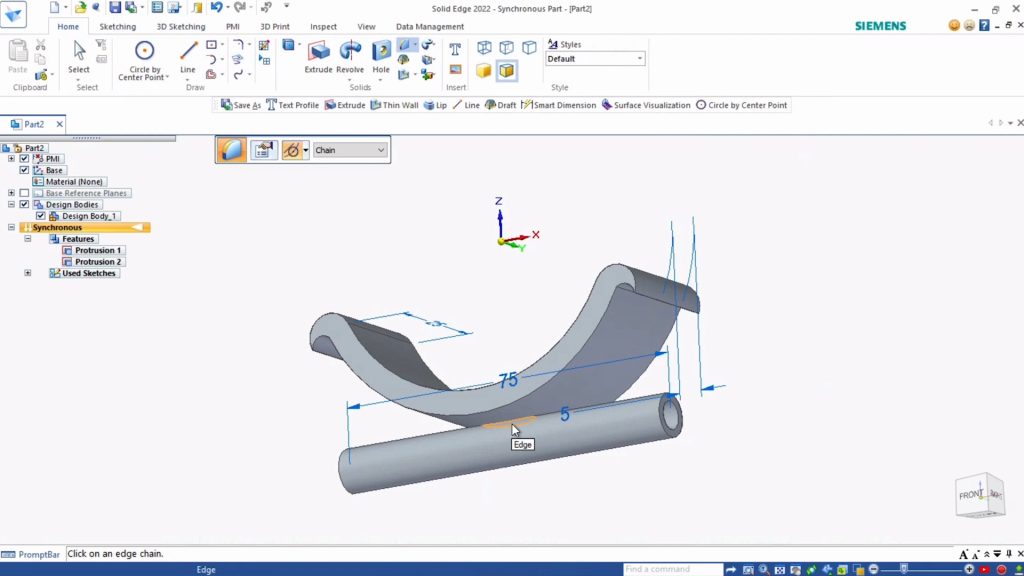Choose Circle by Center Point tool in ribbon
Screen dimensions: 1024x576
click(x=144, y=60)
